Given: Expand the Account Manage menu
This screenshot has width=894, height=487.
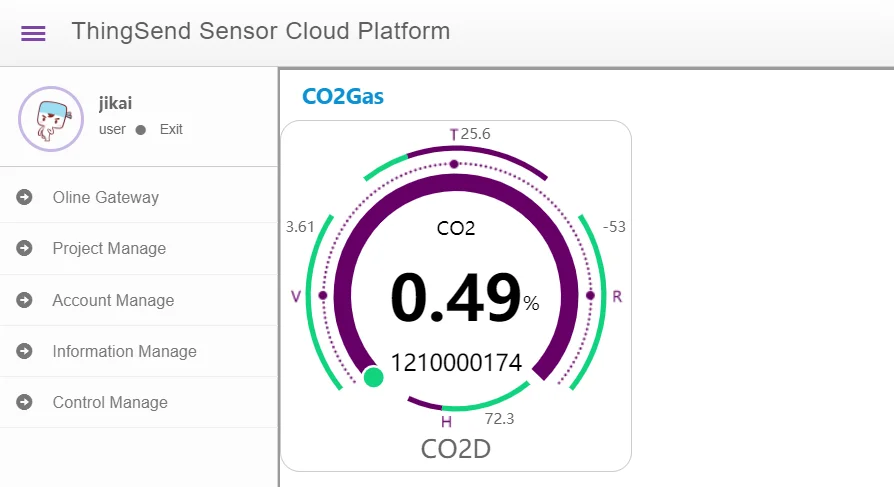Looking at the screenshot, I should (113, 300).
